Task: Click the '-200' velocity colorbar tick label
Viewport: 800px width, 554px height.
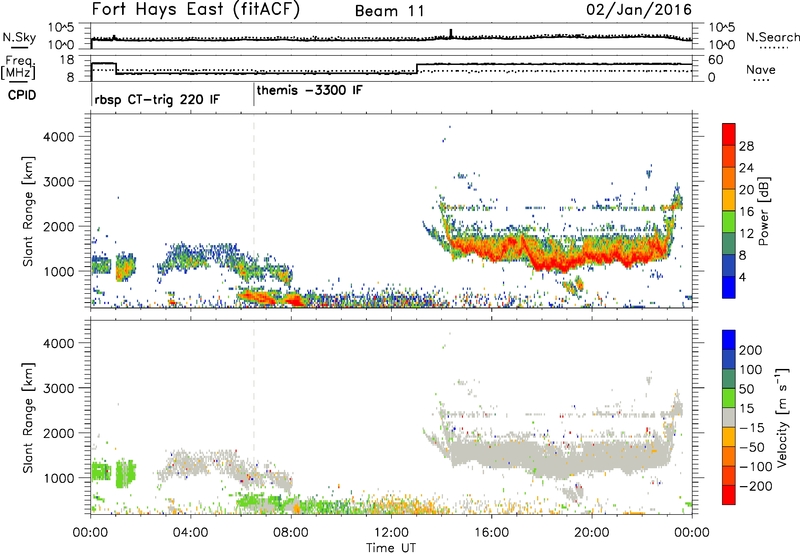Action: click(x=756, y=486)
